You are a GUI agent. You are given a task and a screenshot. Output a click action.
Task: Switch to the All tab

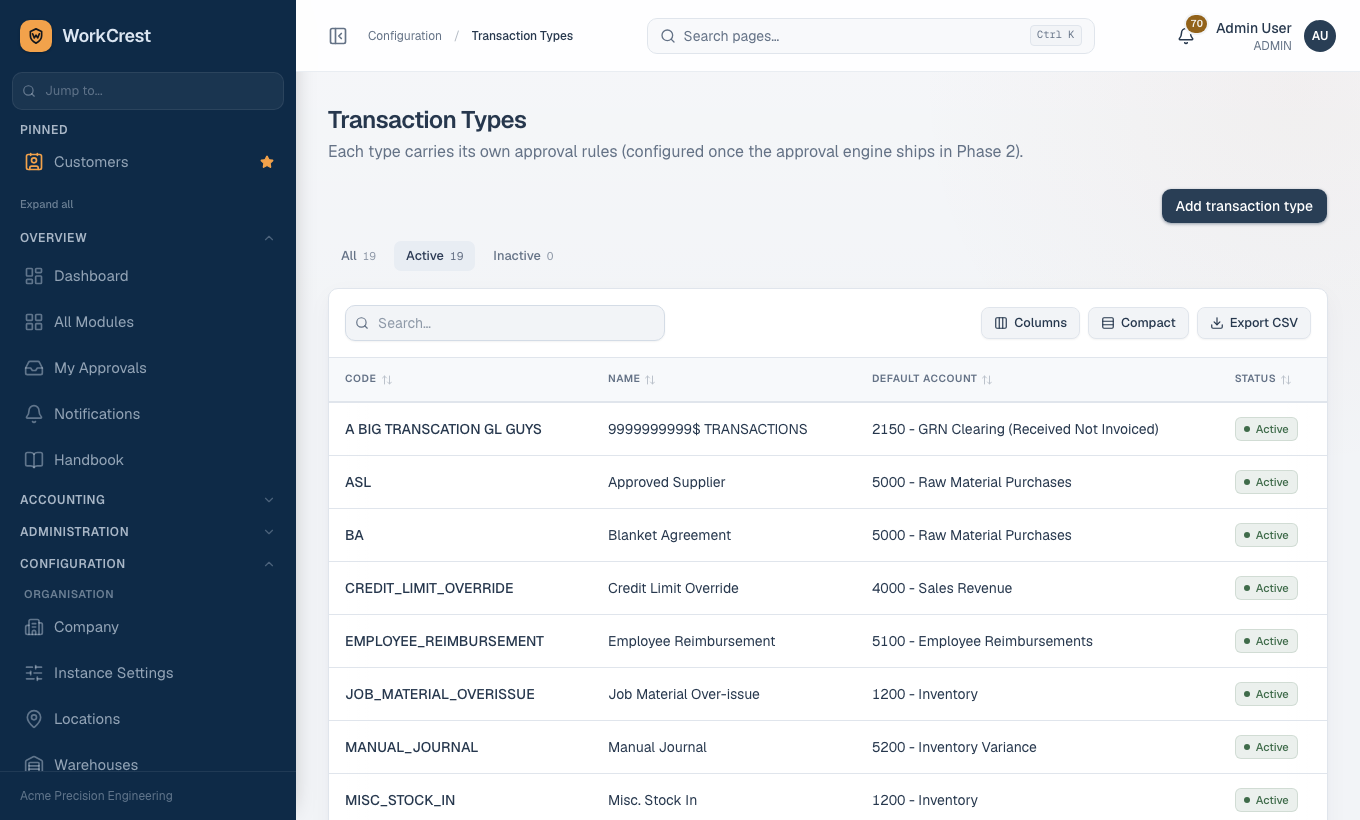point(358,256)
